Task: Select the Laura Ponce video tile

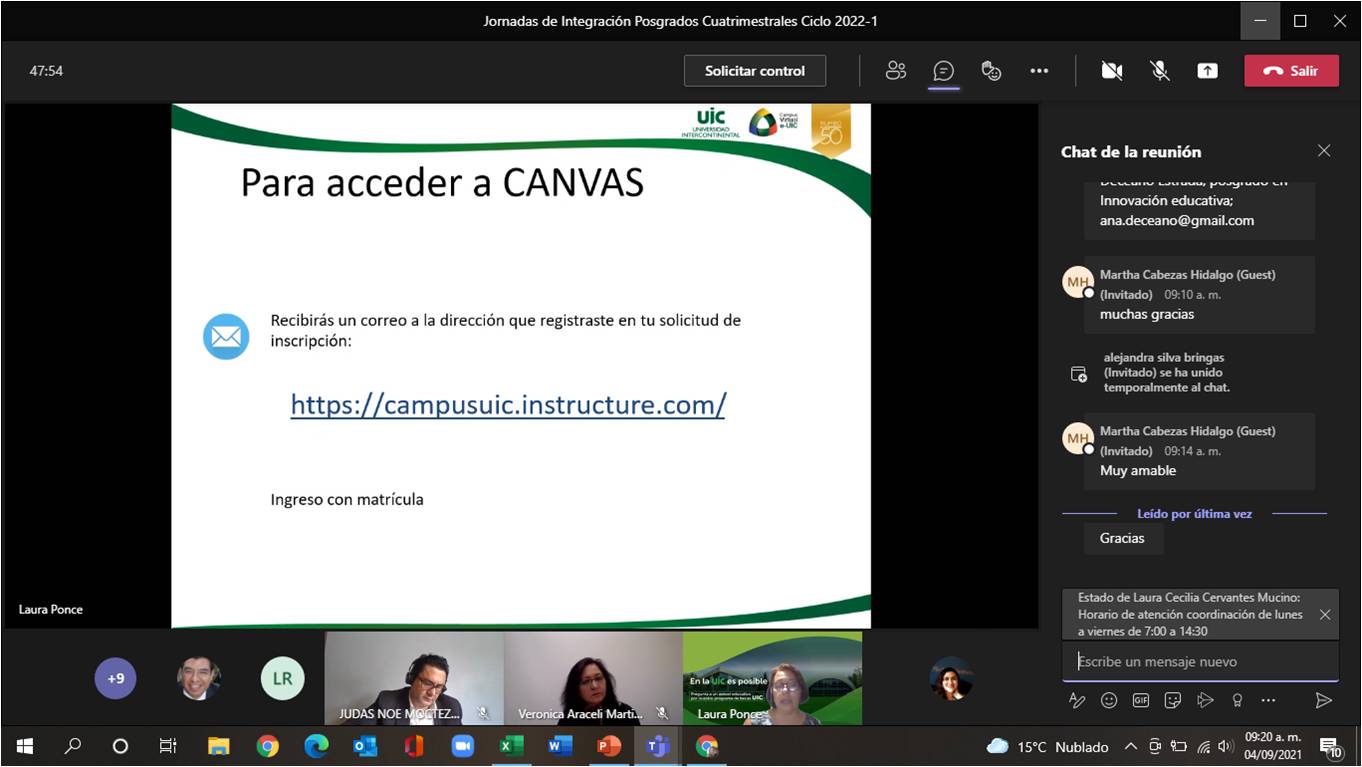Action: click(x=772, y=678)
